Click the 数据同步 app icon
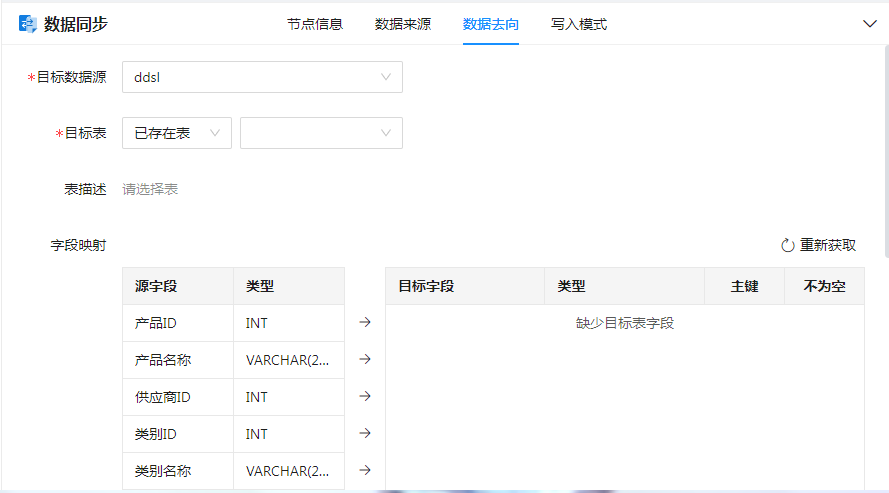Image resolution: width=889 pixels, height=493 pixels. (x=28, y=24)
